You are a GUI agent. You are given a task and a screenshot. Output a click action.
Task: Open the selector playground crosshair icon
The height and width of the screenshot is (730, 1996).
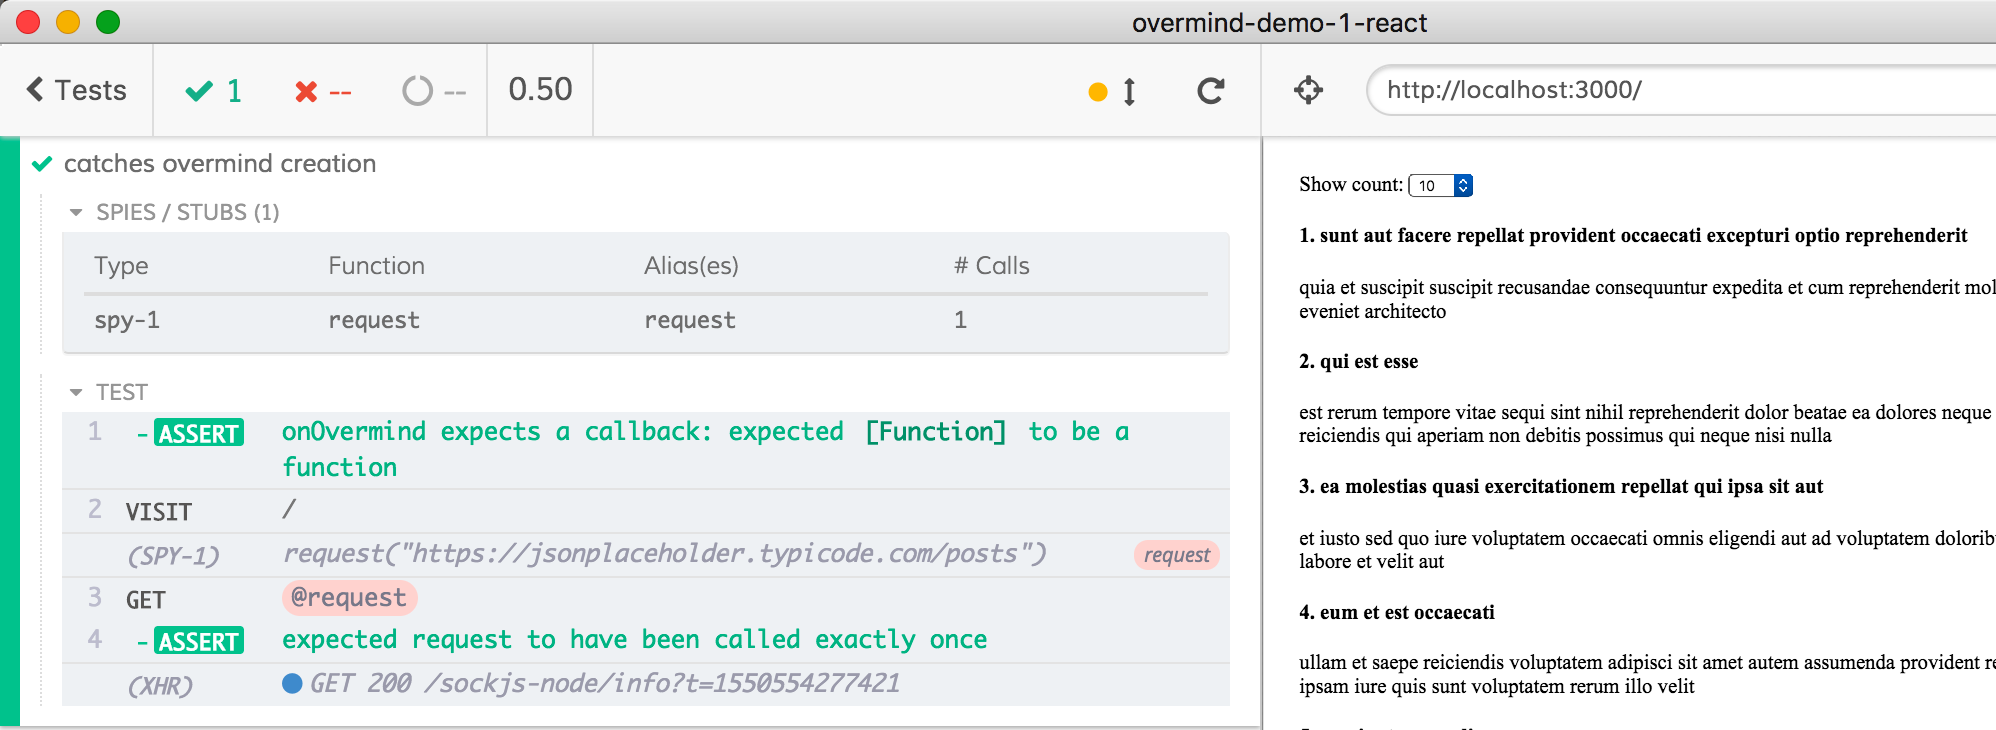point(1308,90)
